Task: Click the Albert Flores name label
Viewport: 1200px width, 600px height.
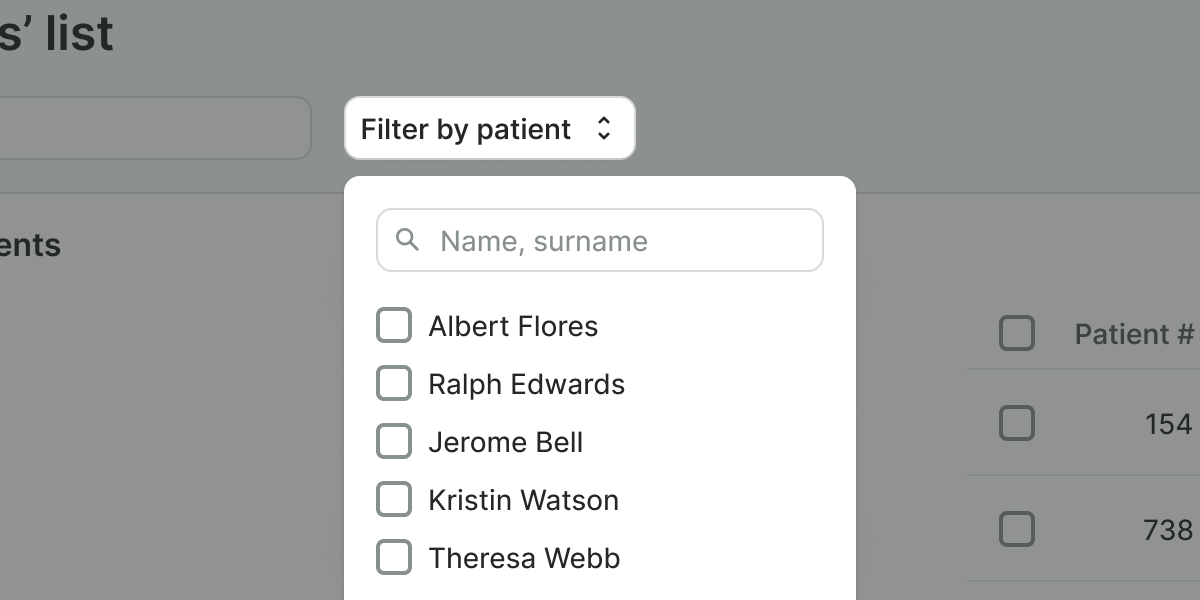Action: (x=513, y=326)
